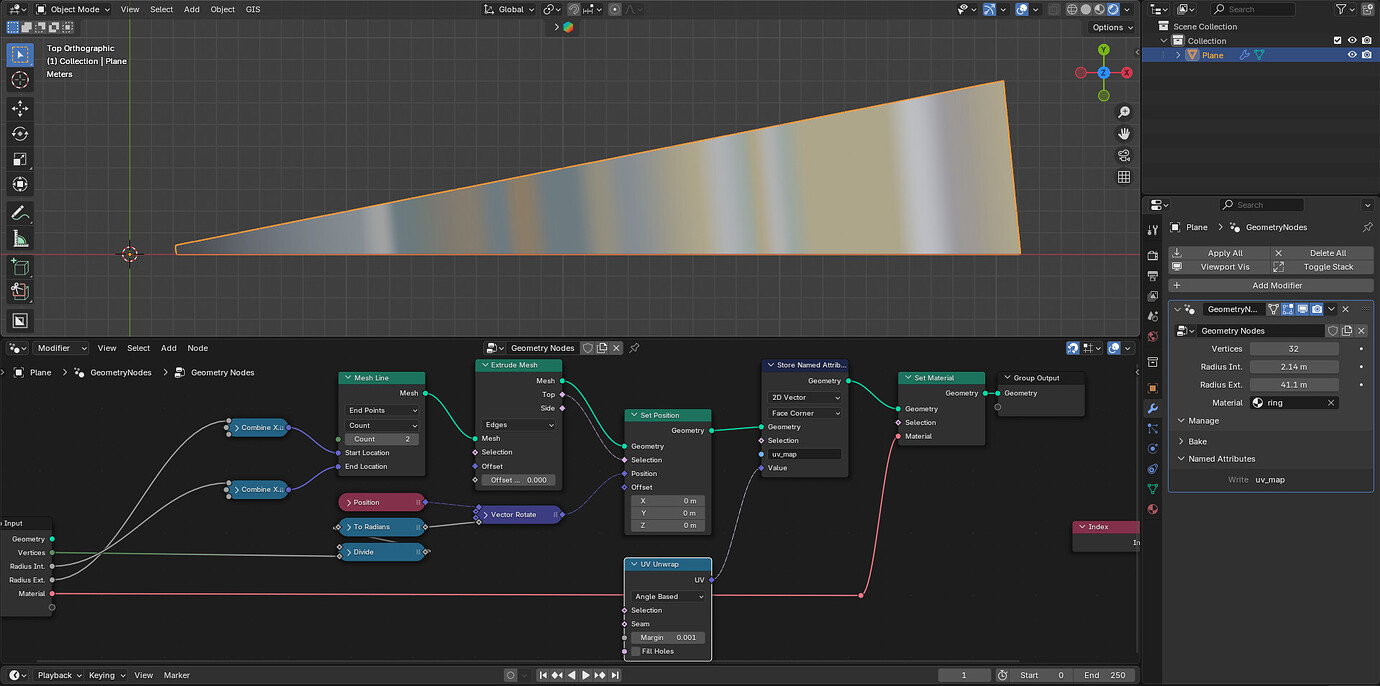Click the Delete All button
The height and width of the screenshot is (686, 1380).
click(x=1322, y=253)
